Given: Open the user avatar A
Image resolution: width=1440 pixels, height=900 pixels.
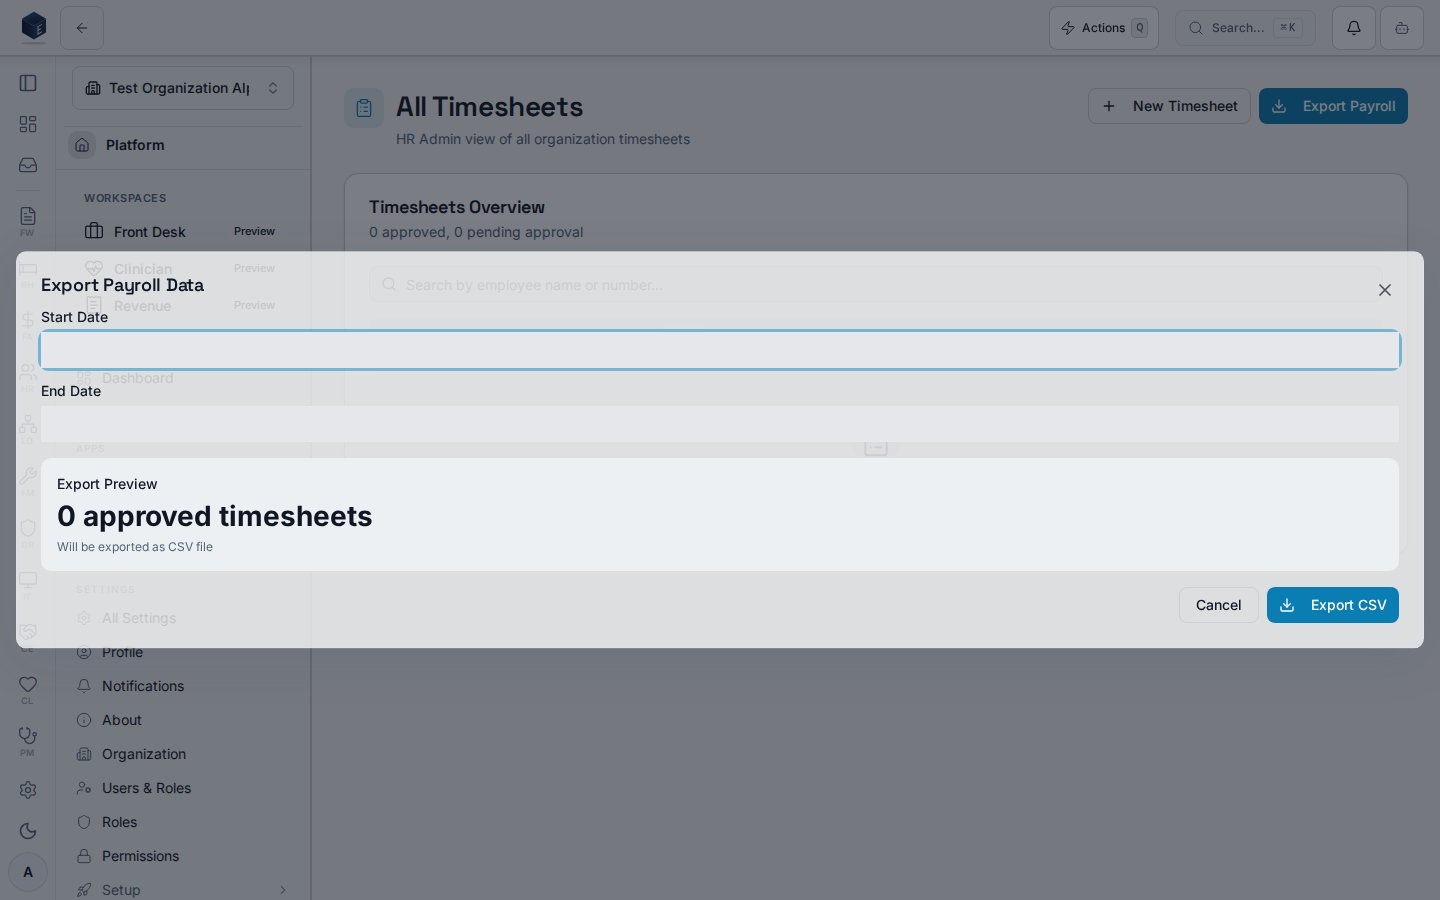Looking at the screenshot, I should [x=28, y=872].
